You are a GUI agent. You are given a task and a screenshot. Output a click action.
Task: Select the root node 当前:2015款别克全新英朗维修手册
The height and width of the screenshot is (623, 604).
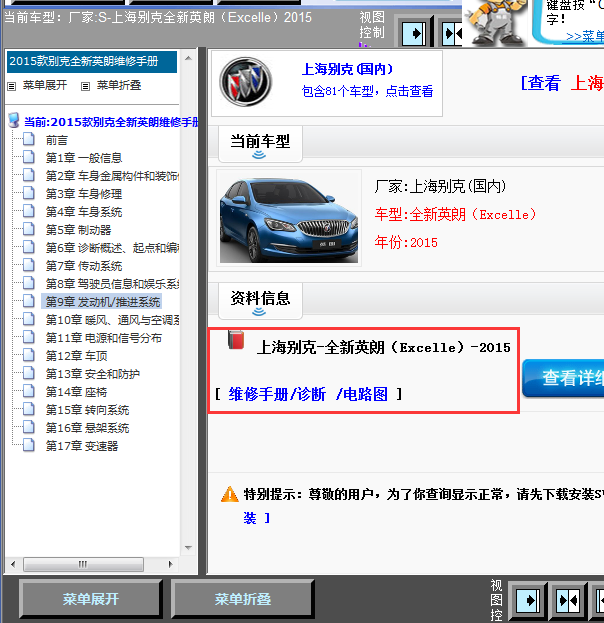pos(111,122)
